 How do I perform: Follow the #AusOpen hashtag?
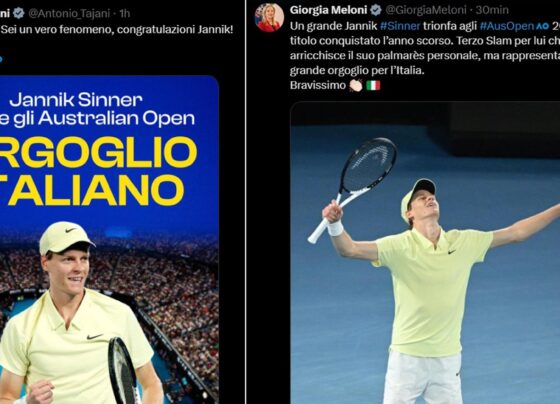click(x=507, y=26)
